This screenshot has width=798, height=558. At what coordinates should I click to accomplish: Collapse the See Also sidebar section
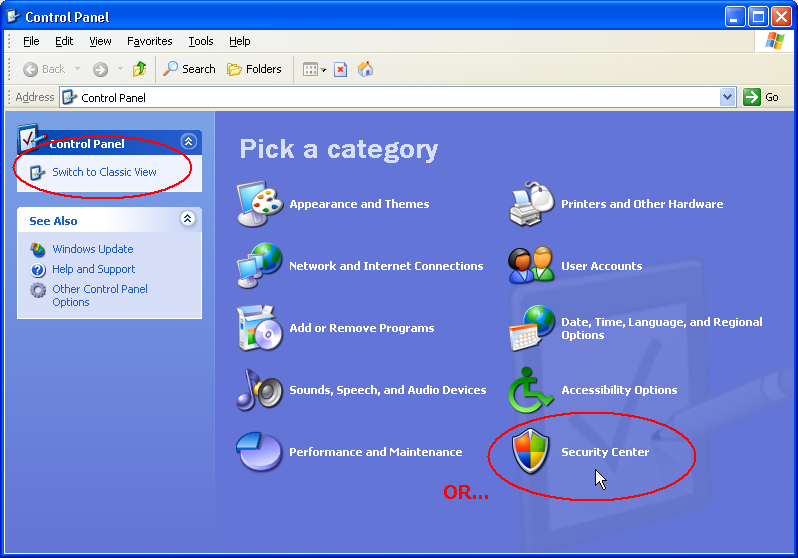(188, 218)
